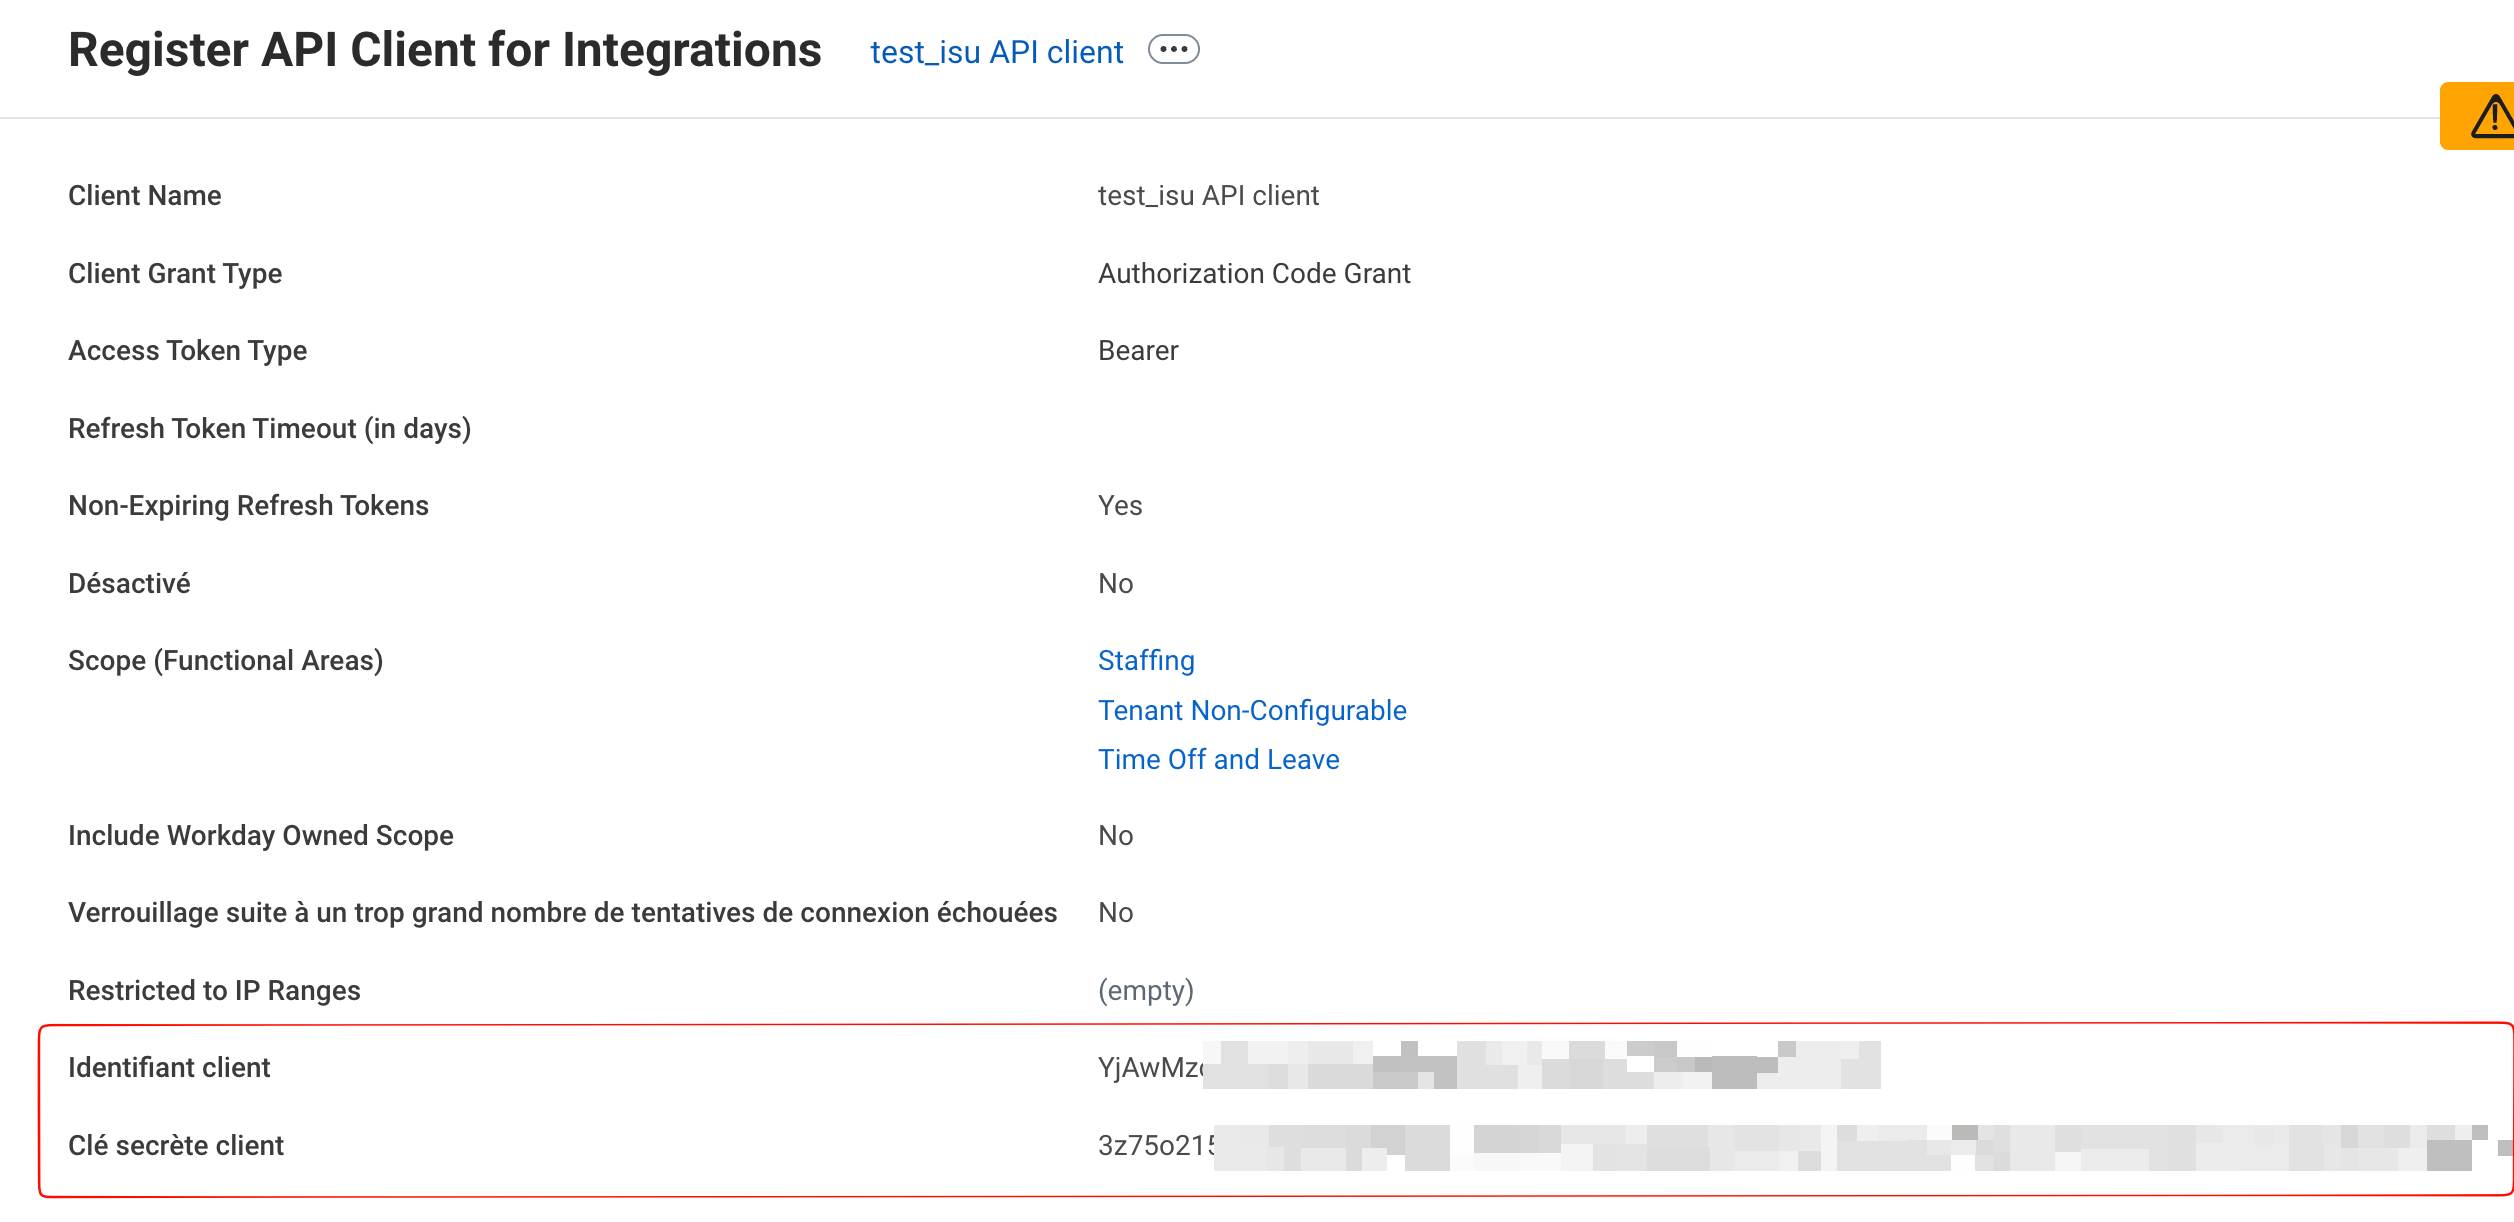The height and width of the screenshot is (1222, 2514).
Task: Click the Client Grant Type label
Action: point(175,274)
